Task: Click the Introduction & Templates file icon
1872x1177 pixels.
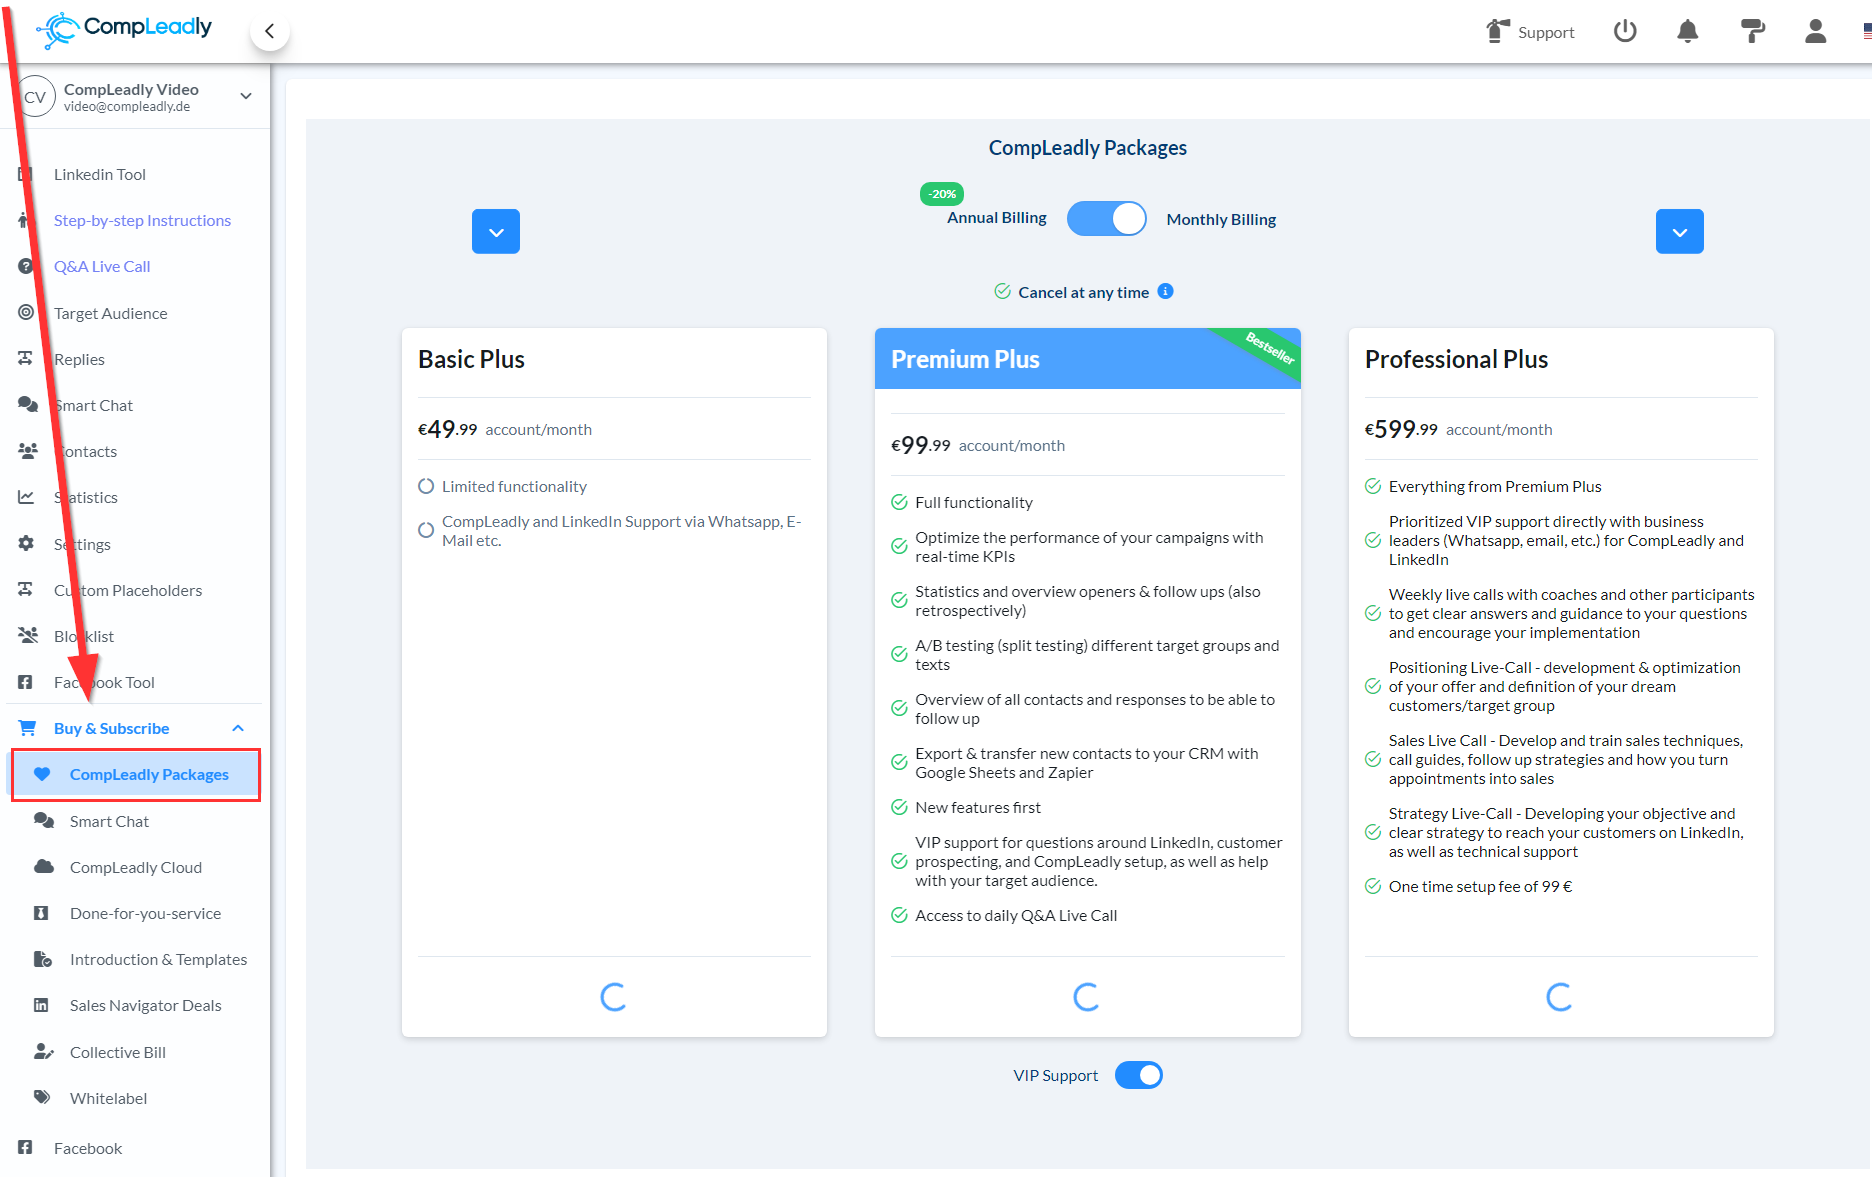Action: pos(43,959)
